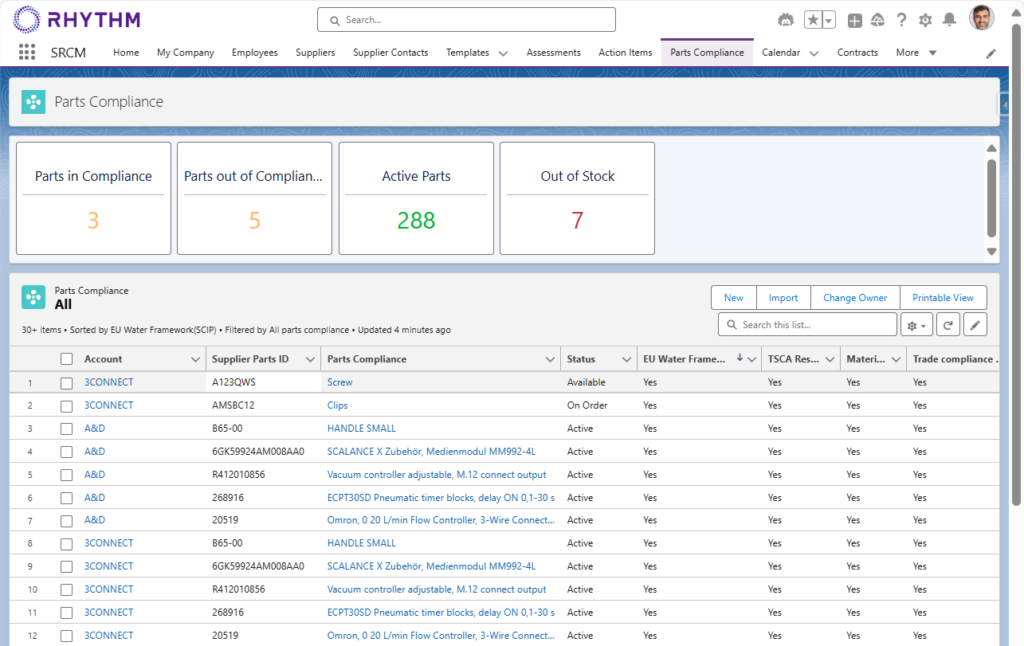Open the Status column dropdown menu
Screen dimensions: 1024x646
point(626,359)
